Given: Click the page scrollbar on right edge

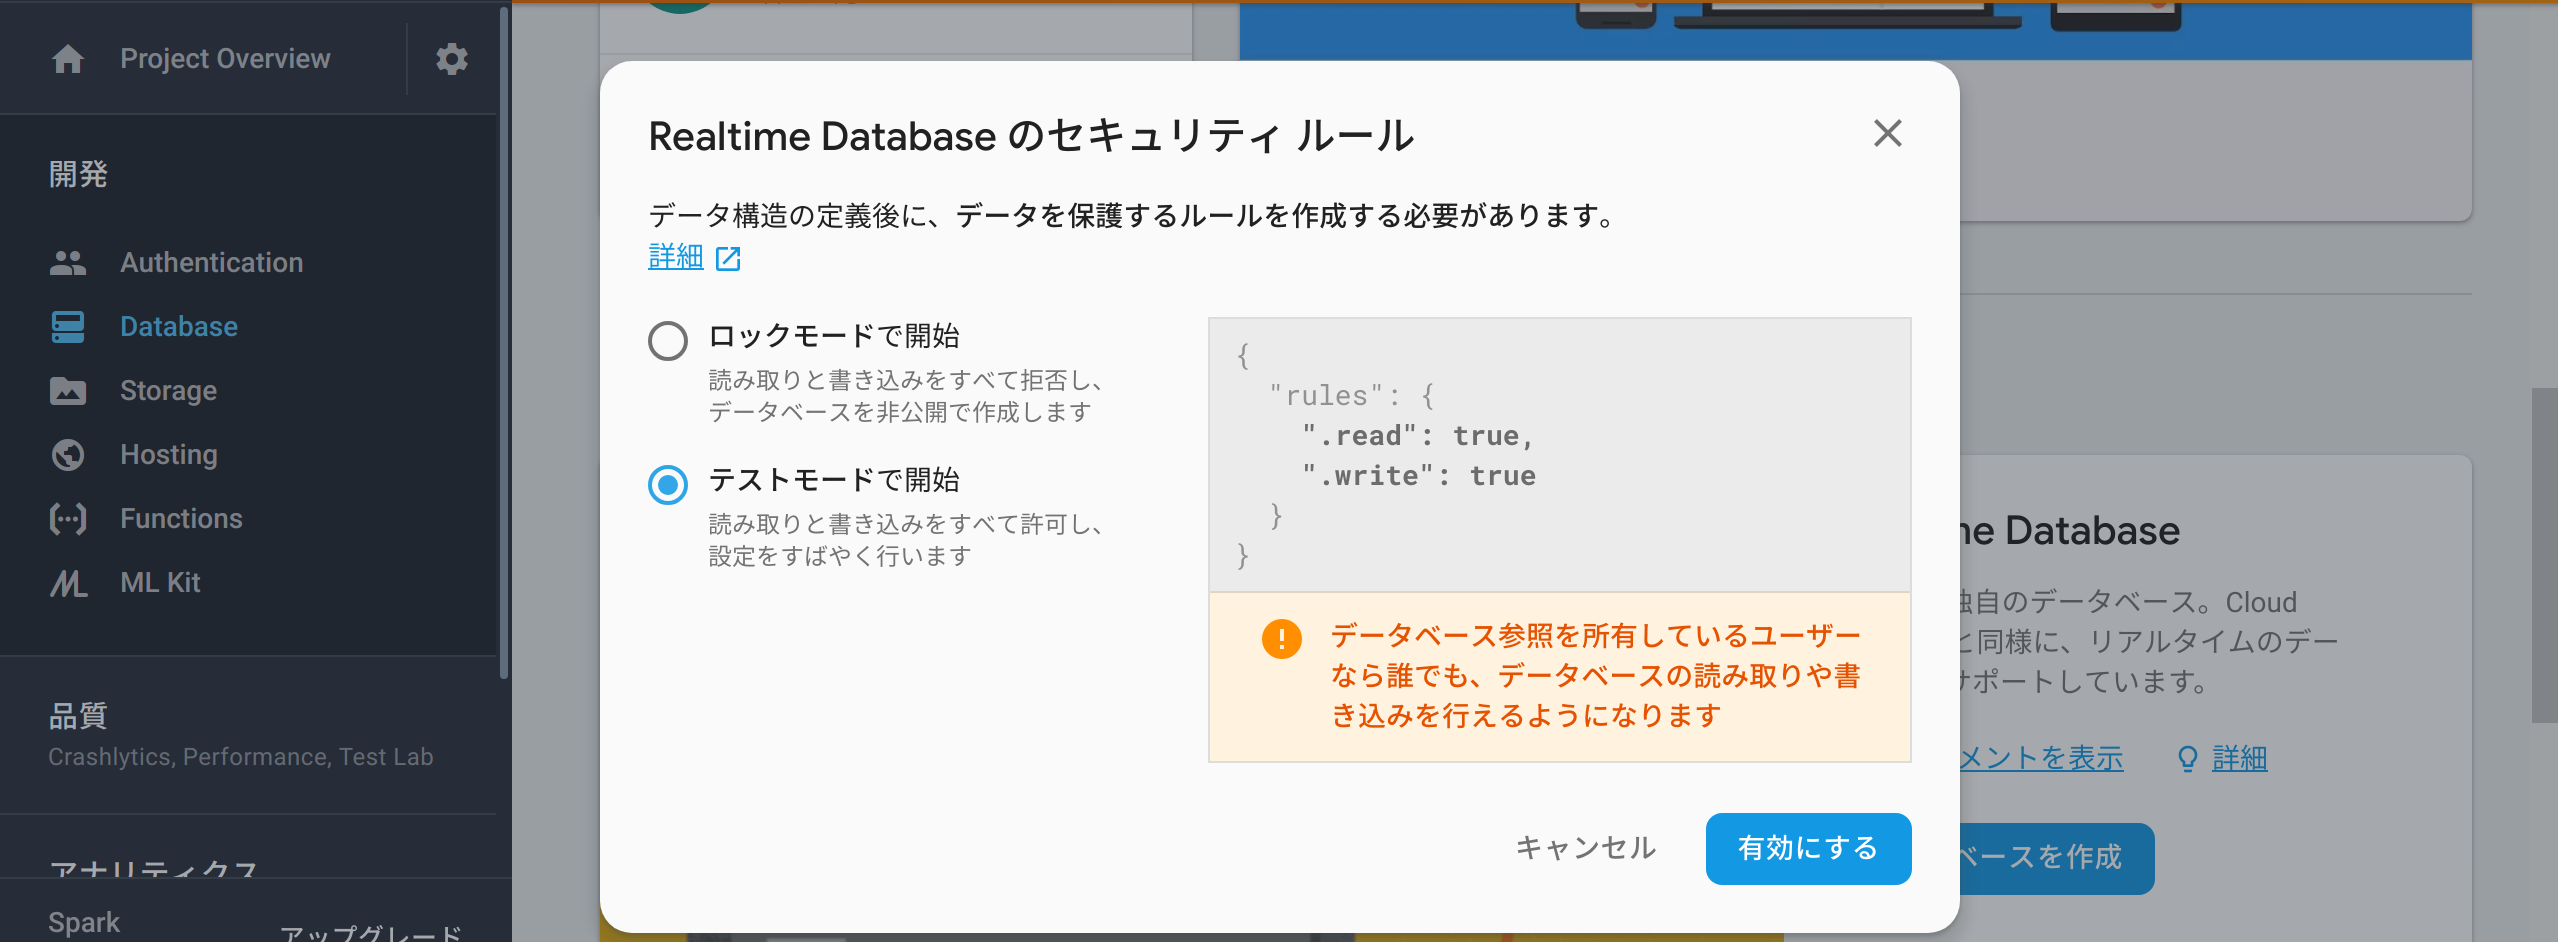Looking at the screenshot, I should 2544,555.
